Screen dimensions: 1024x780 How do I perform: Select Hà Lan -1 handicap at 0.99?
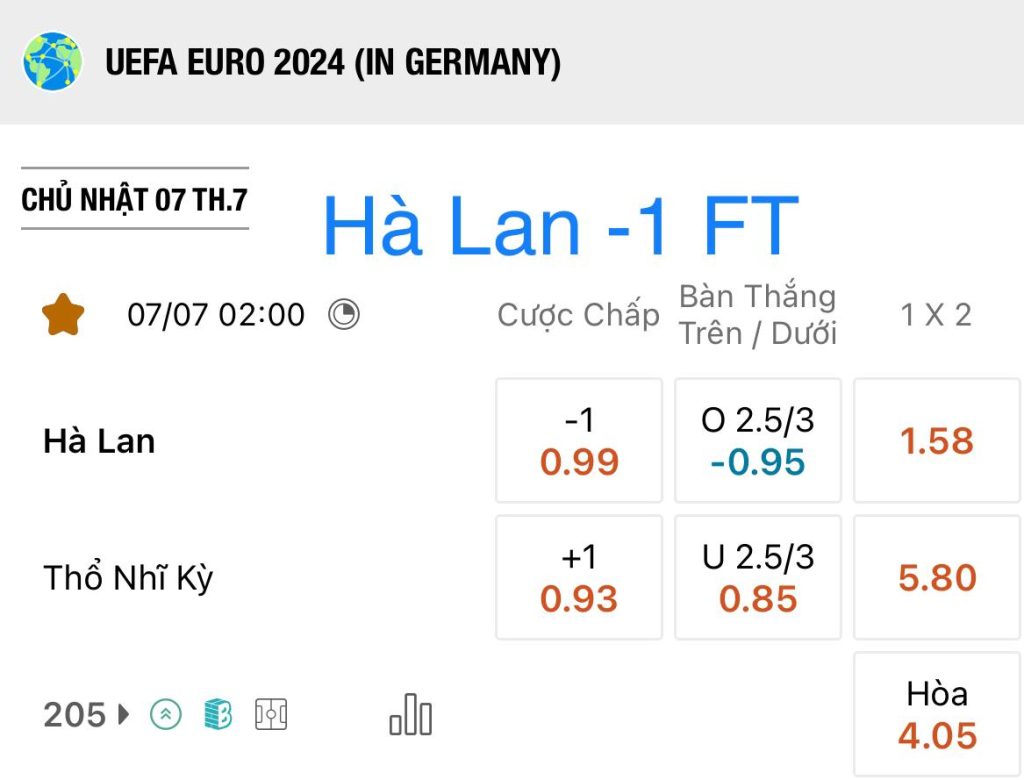(x=579, y=440)
